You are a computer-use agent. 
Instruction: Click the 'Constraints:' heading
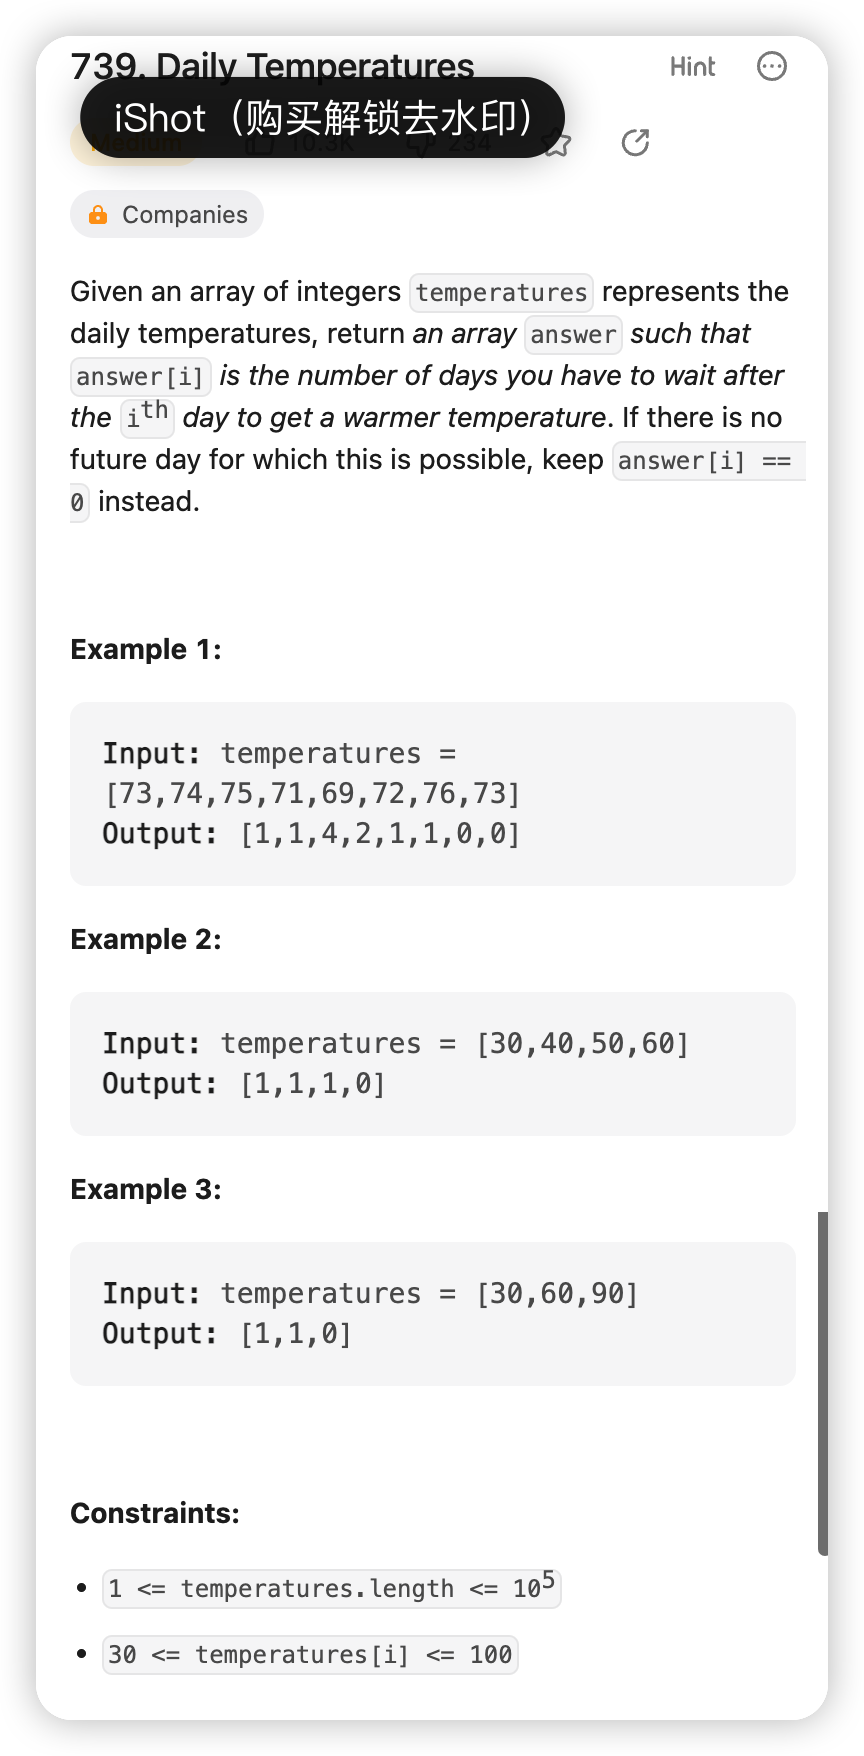155,1513
